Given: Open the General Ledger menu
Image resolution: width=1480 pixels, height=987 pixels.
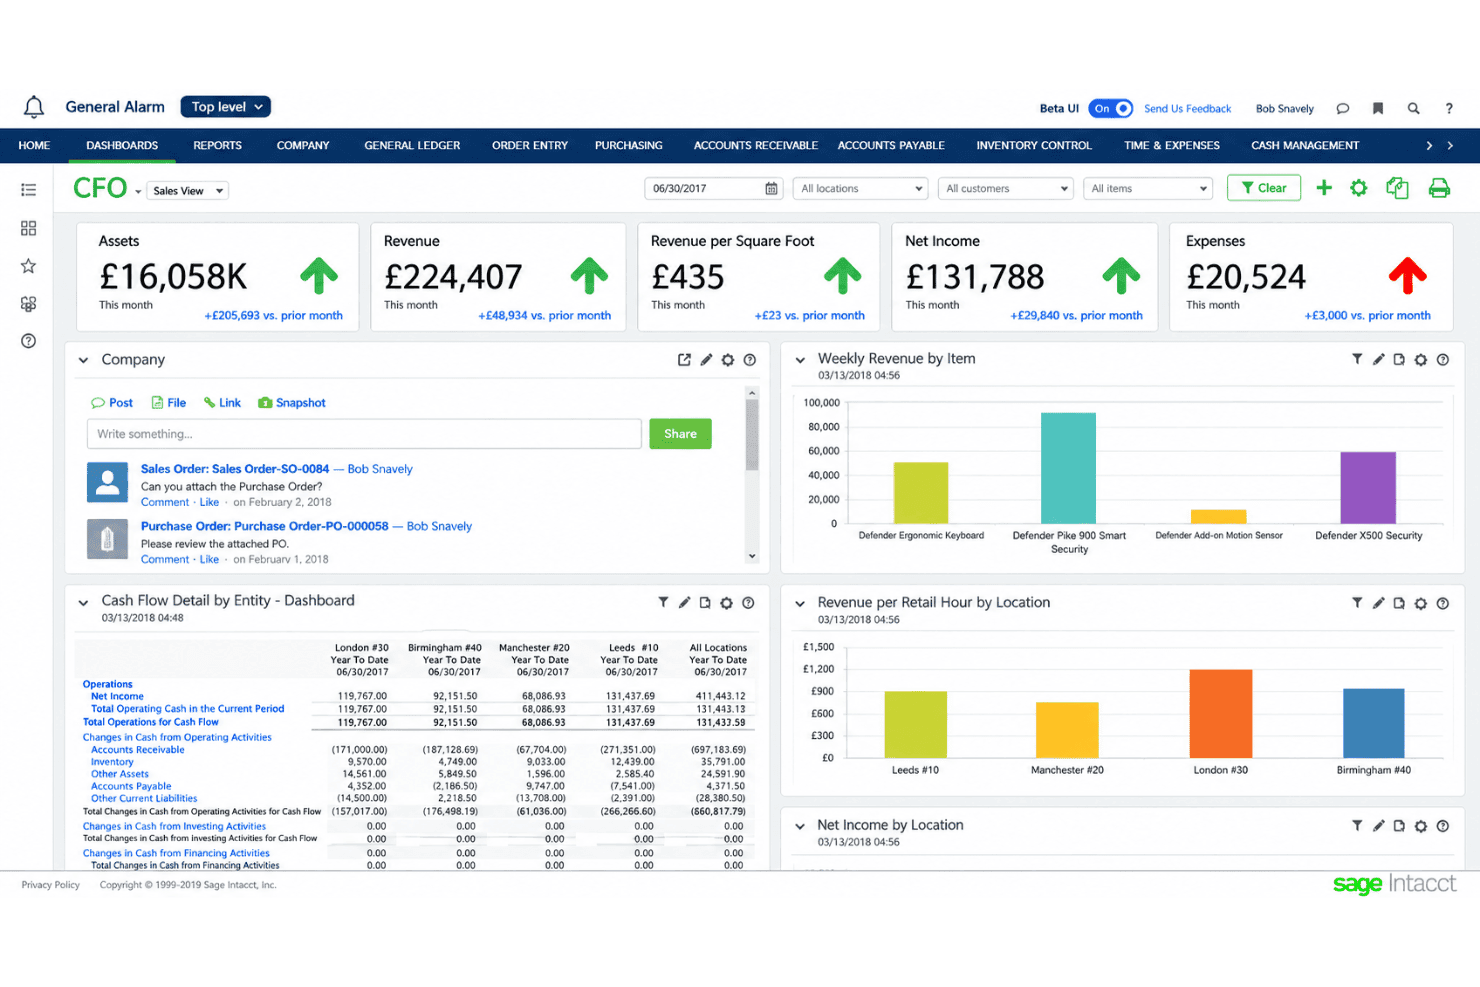Looking at the screenshot, I should coord(412,146).
